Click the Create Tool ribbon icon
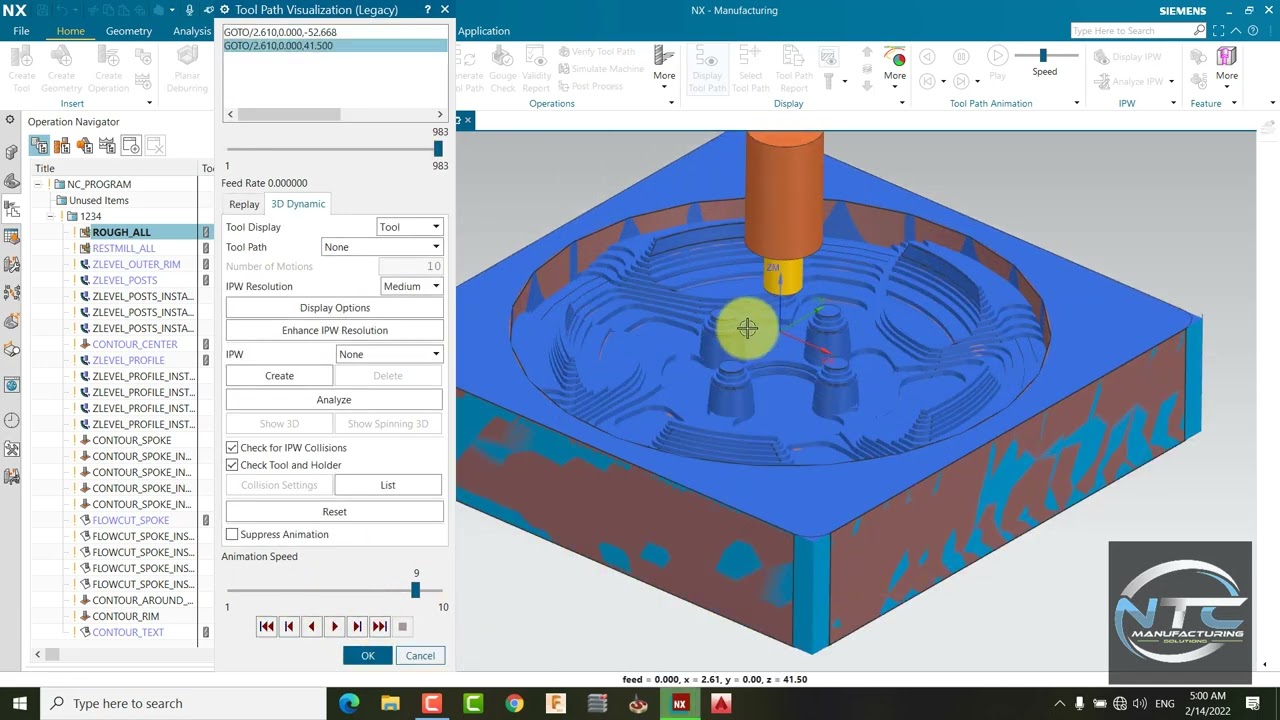 (x=22, y=69)
